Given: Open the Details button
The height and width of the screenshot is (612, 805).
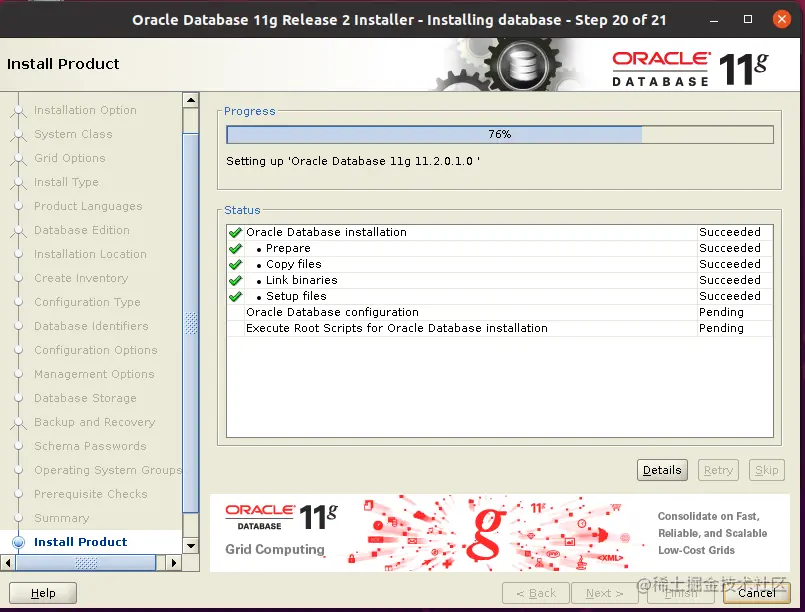Looking at the screenshot, I should 662,470.
